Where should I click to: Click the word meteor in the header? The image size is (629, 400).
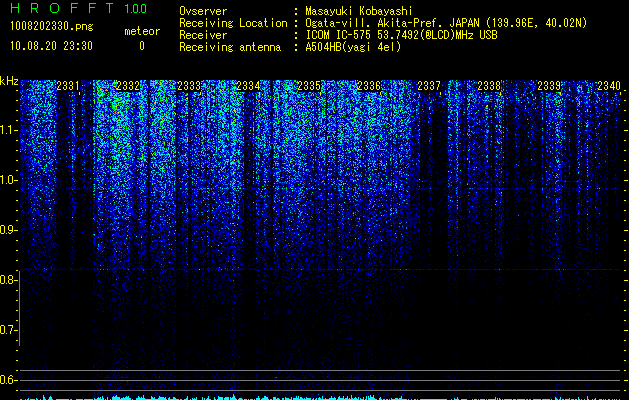pyautogui.click(x=142, y=31)
